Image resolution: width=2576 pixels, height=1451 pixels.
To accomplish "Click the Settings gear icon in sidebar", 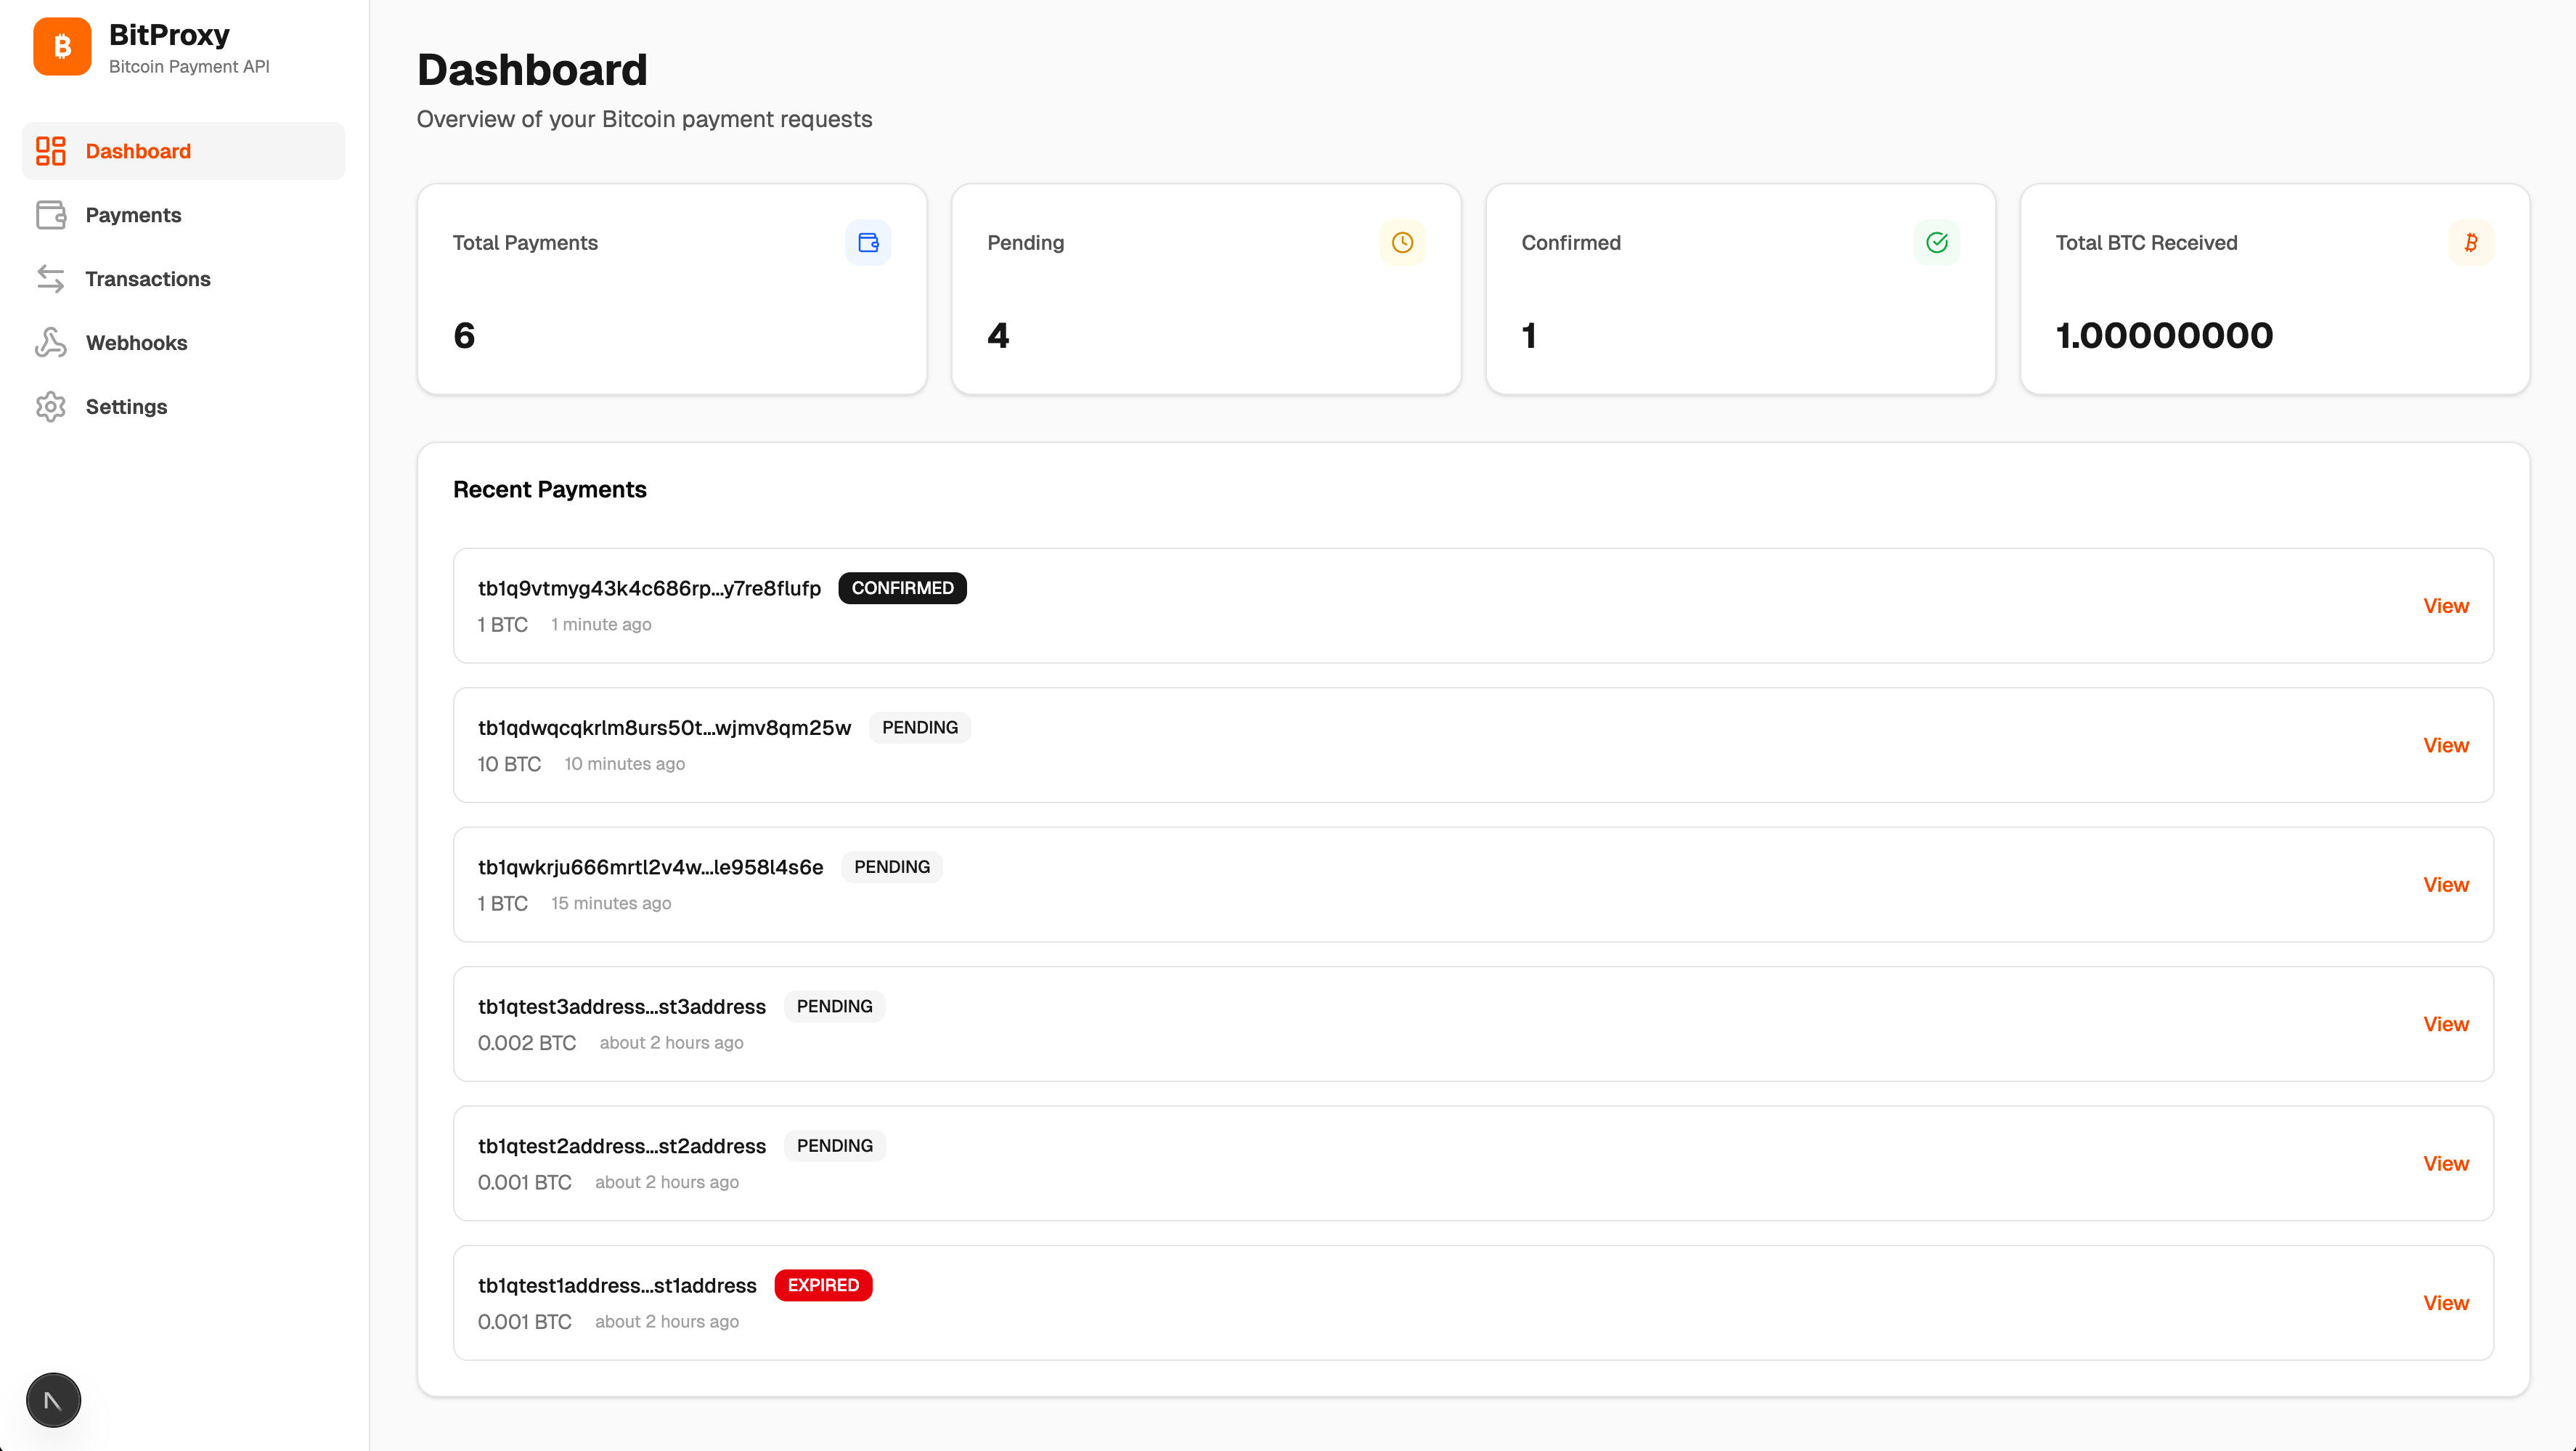I will 51,407.
